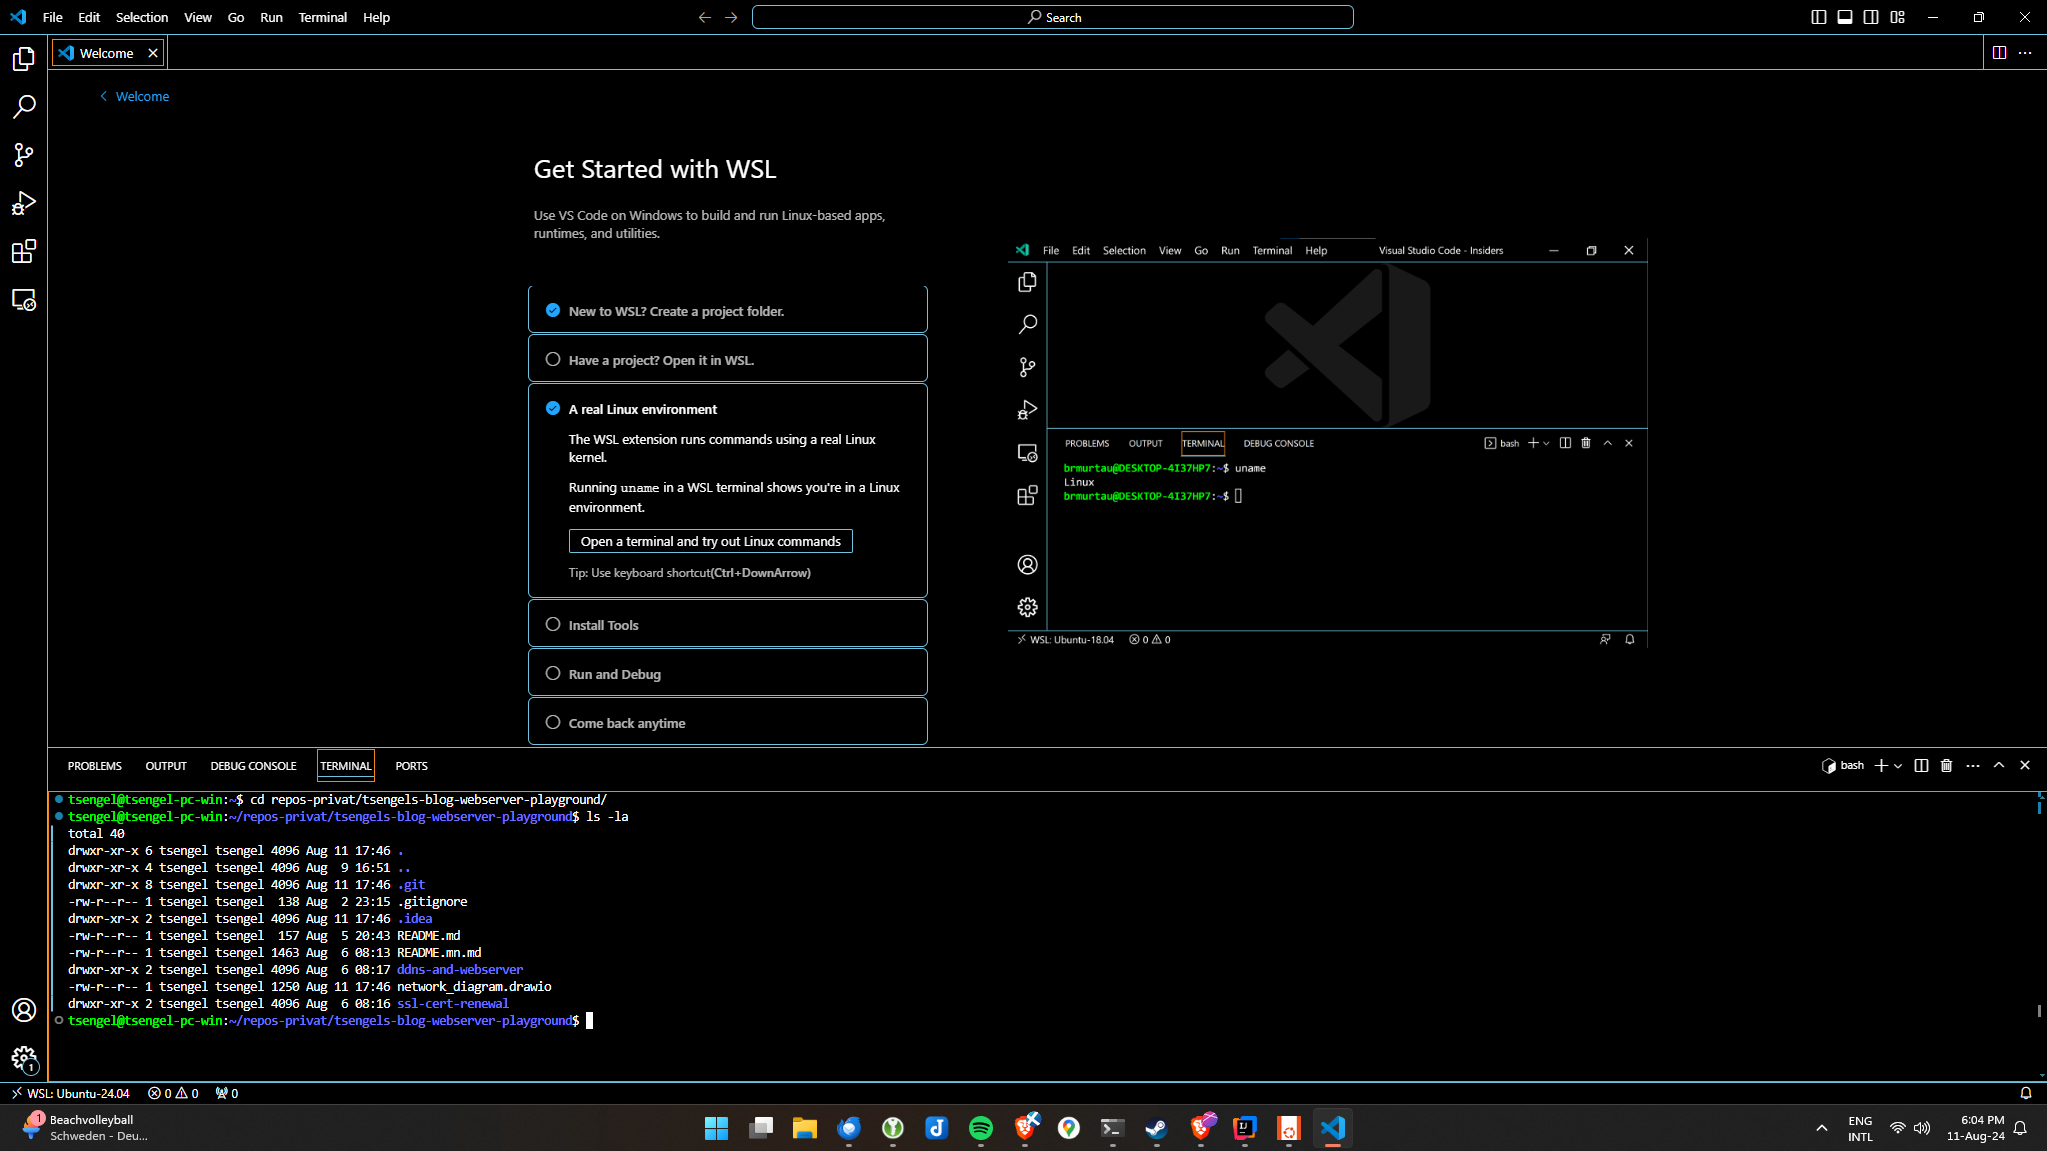The height and width of the screenshot is (1151, 2047).
Task: Expand the 'Install Tools' section
Action: (728, 624)
